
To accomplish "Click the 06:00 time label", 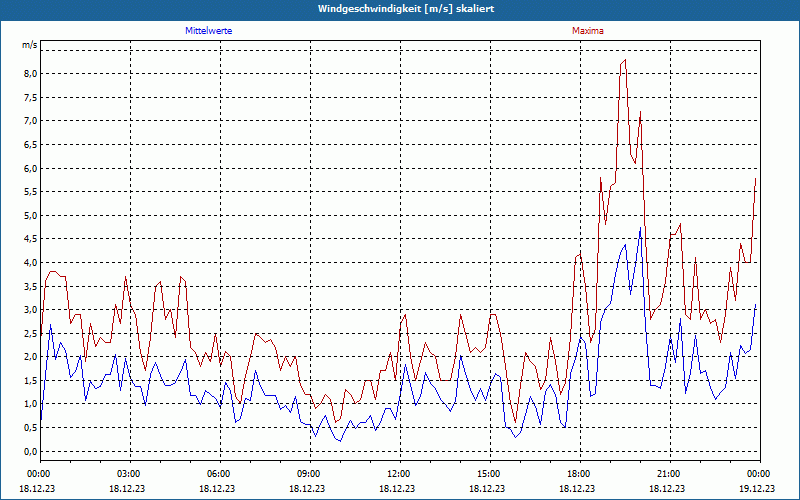I will [220, 474].
